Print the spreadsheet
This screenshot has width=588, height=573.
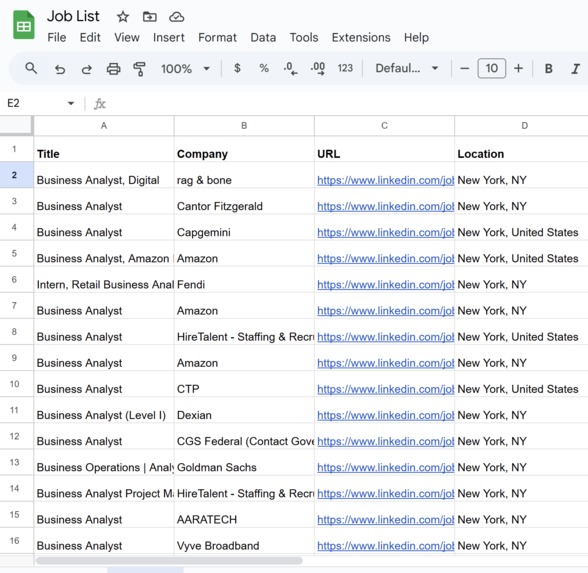[x=114, y=69]
